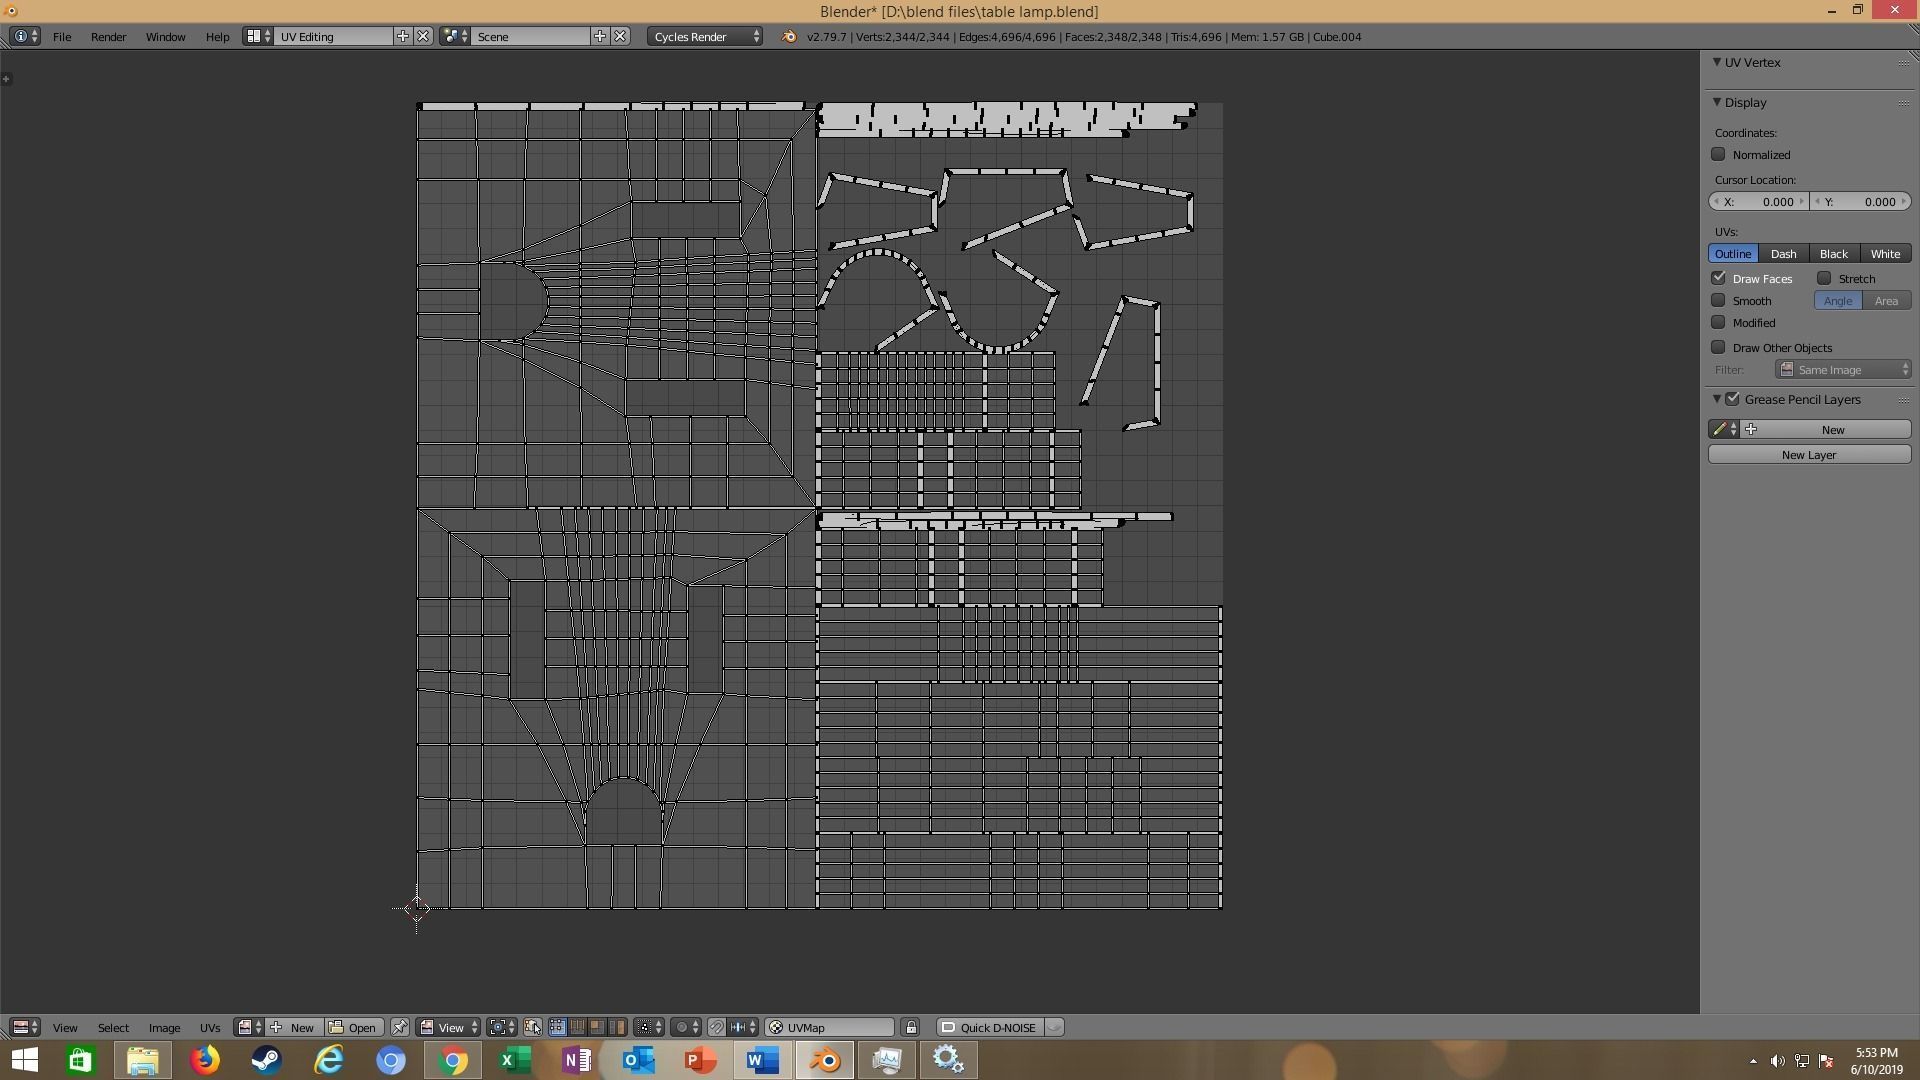Open the UVs menu in bottom header
This screenshot has height=1080, width=1920.
click(x=209, y=1027)
